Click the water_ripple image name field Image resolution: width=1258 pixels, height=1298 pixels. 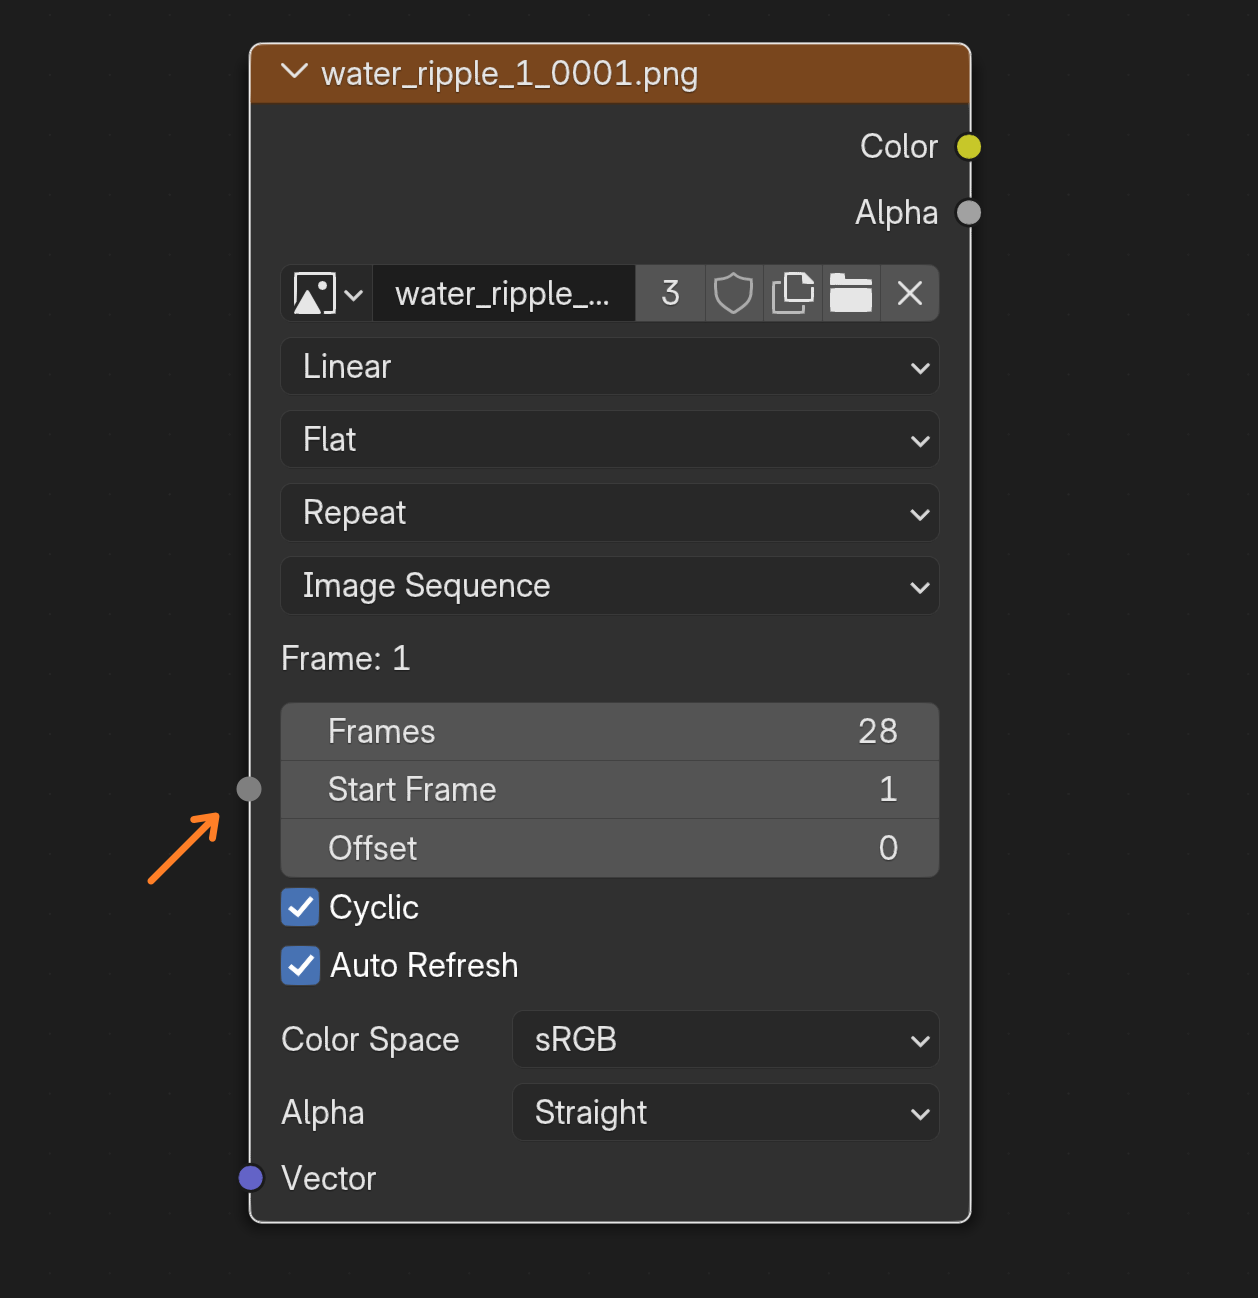click(x=503, y=294)
